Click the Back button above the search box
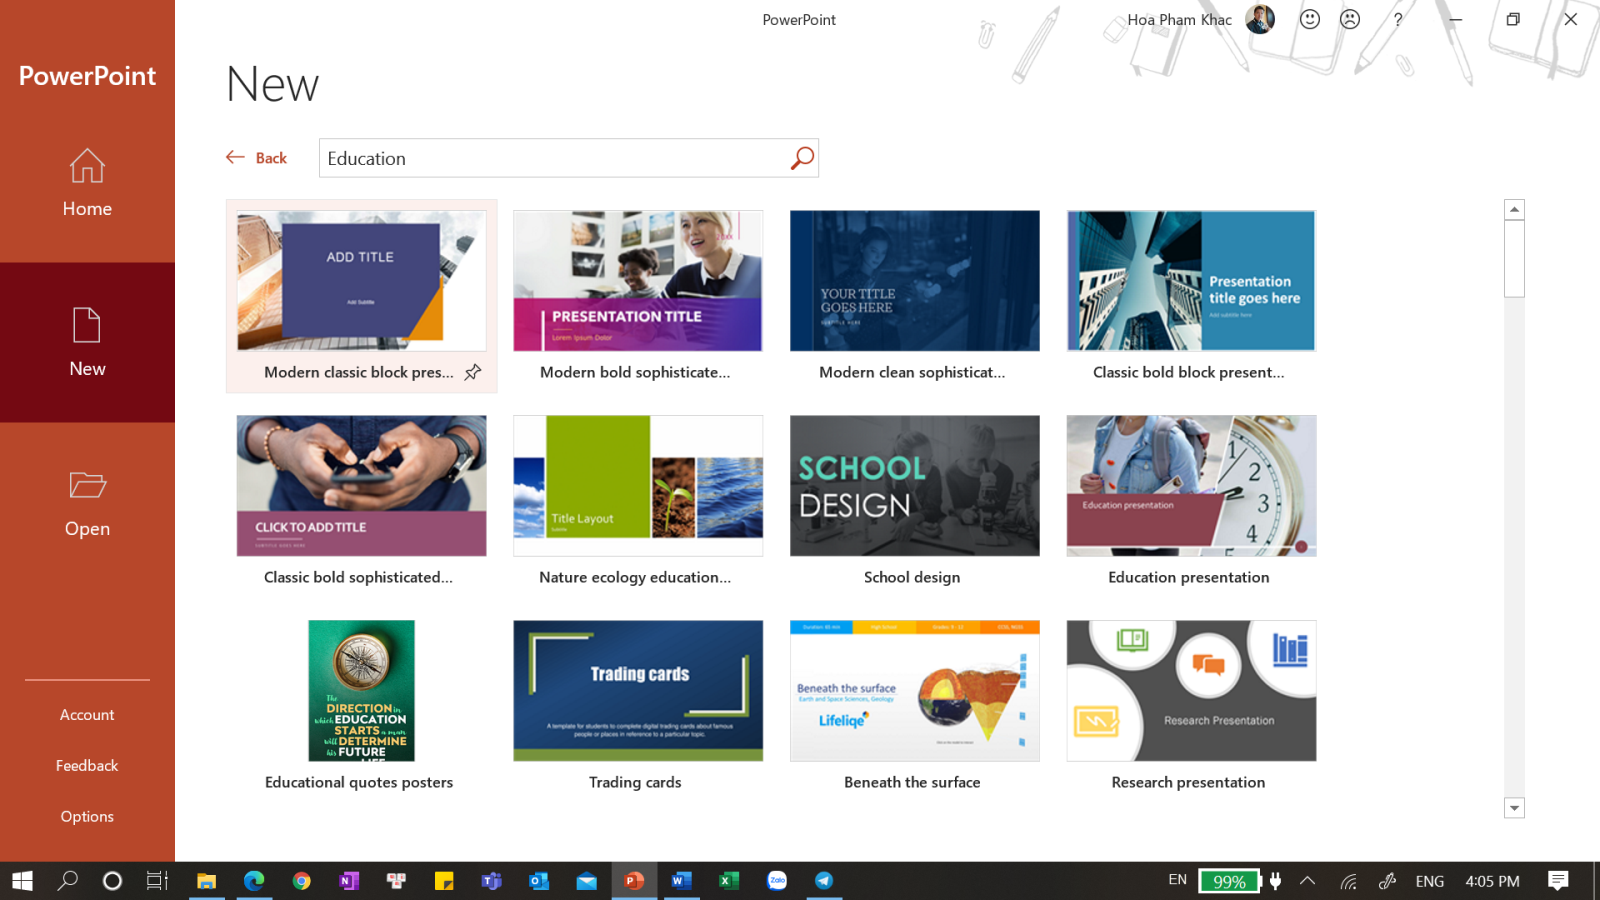The height and width of the screenshot is (900, 1600). (x=256, y=157)
